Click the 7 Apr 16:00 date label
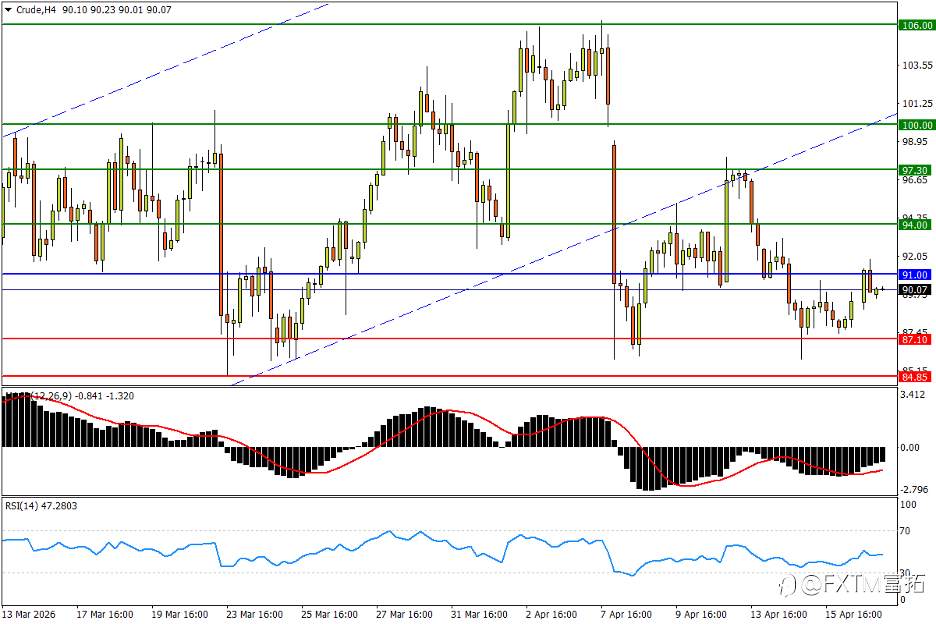The image size is (936, 624). [x=626, y=614]
